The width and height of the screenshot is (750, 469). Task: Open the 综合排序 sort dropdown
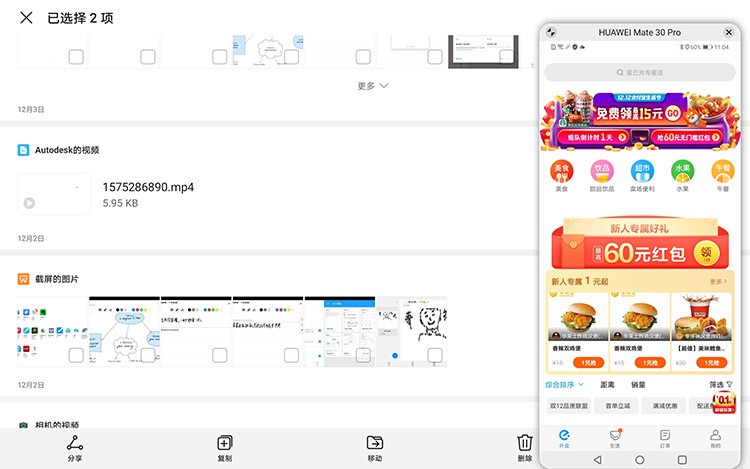click(564, 384)
